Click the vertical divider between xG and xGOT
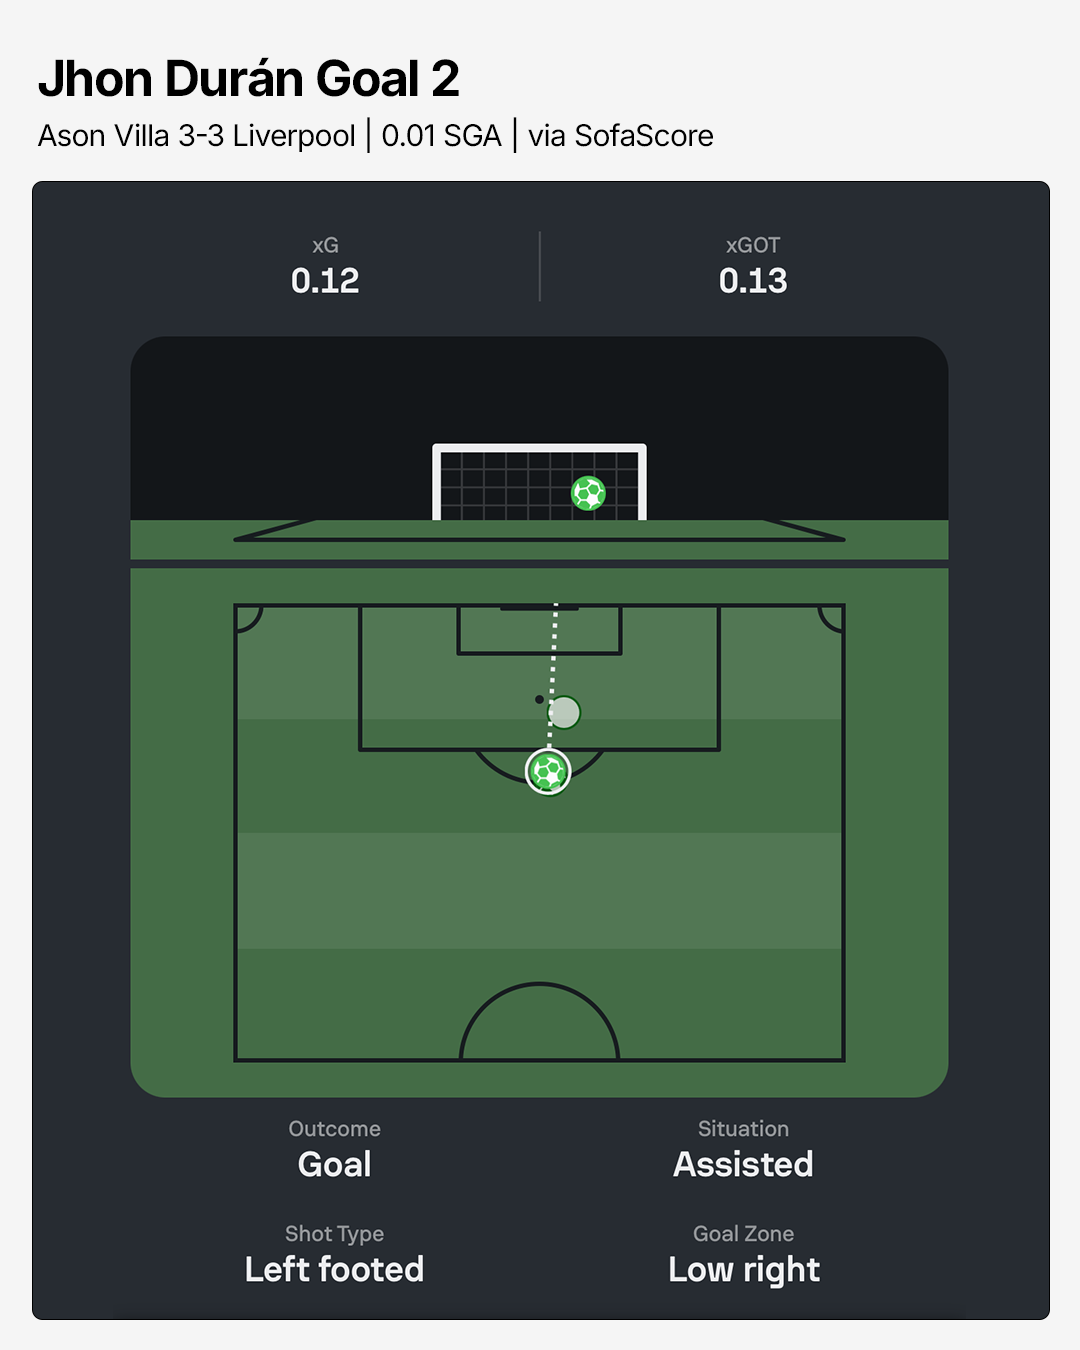 pos(540,266)
